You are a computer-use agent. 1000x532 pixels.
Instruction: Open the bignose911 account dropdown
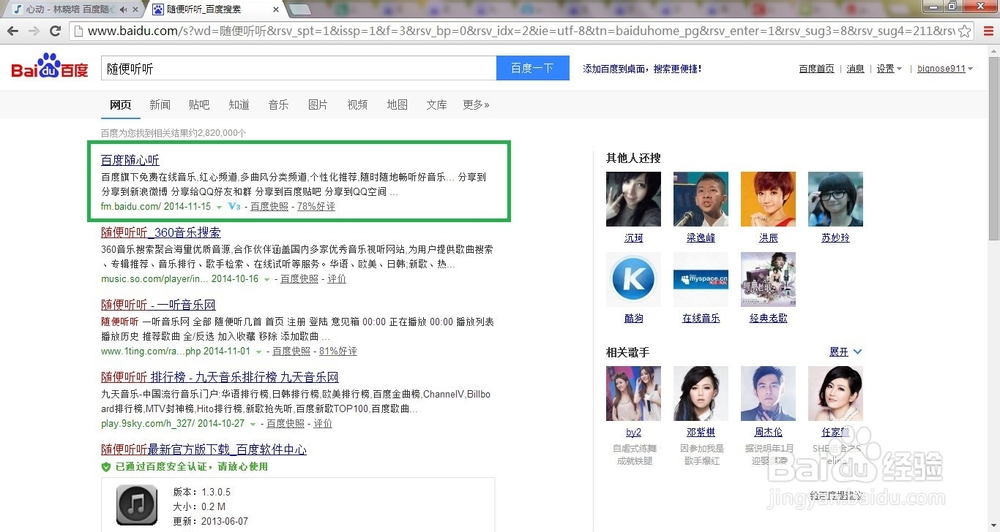pyautogui.click(x=945, y=69)
